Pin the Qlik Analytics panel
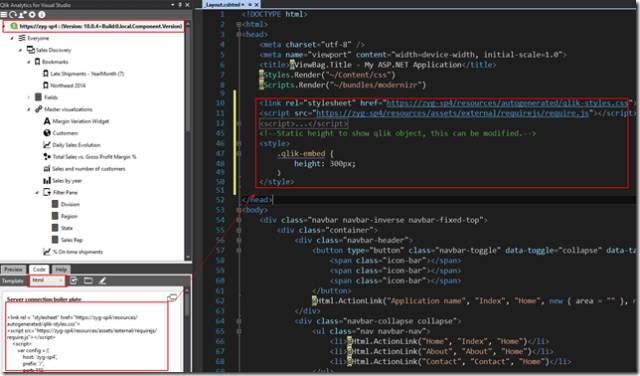 click(180, 4)
